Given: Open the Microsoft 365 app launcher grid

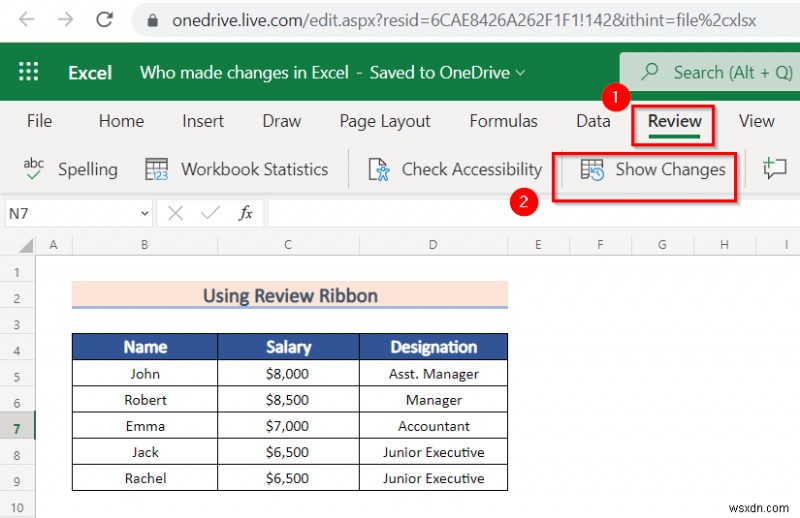Looking at the screenshot, I should 29,72.
